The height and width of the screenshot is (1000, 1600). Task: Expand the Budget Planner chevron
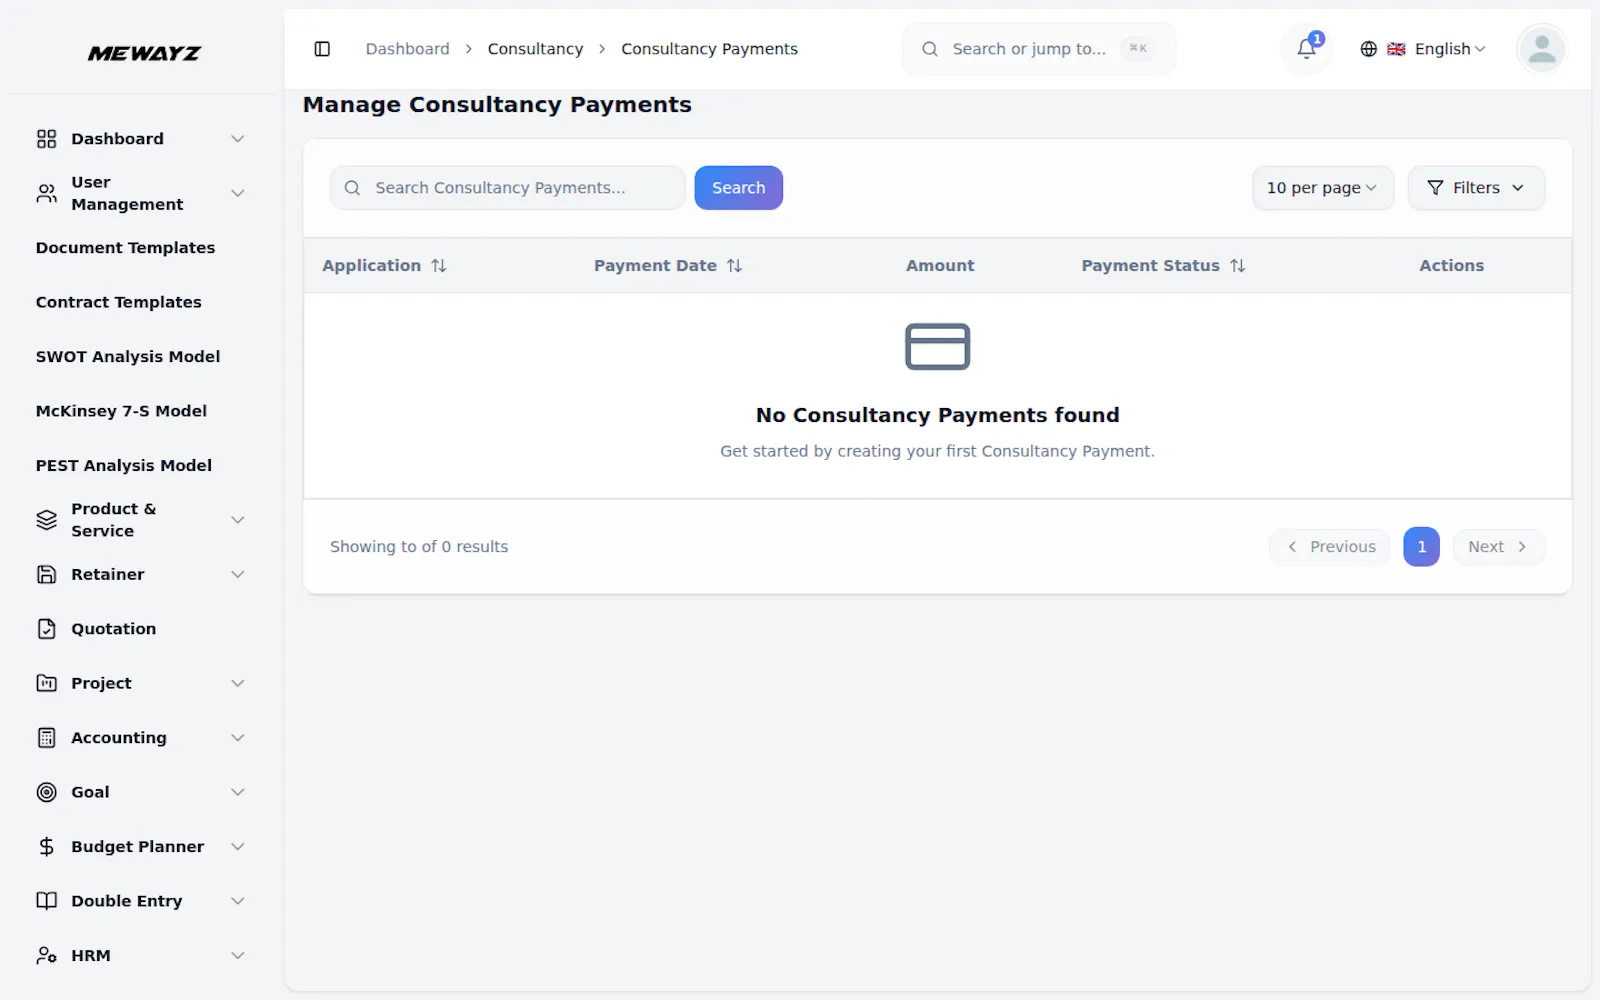(238, 847)
